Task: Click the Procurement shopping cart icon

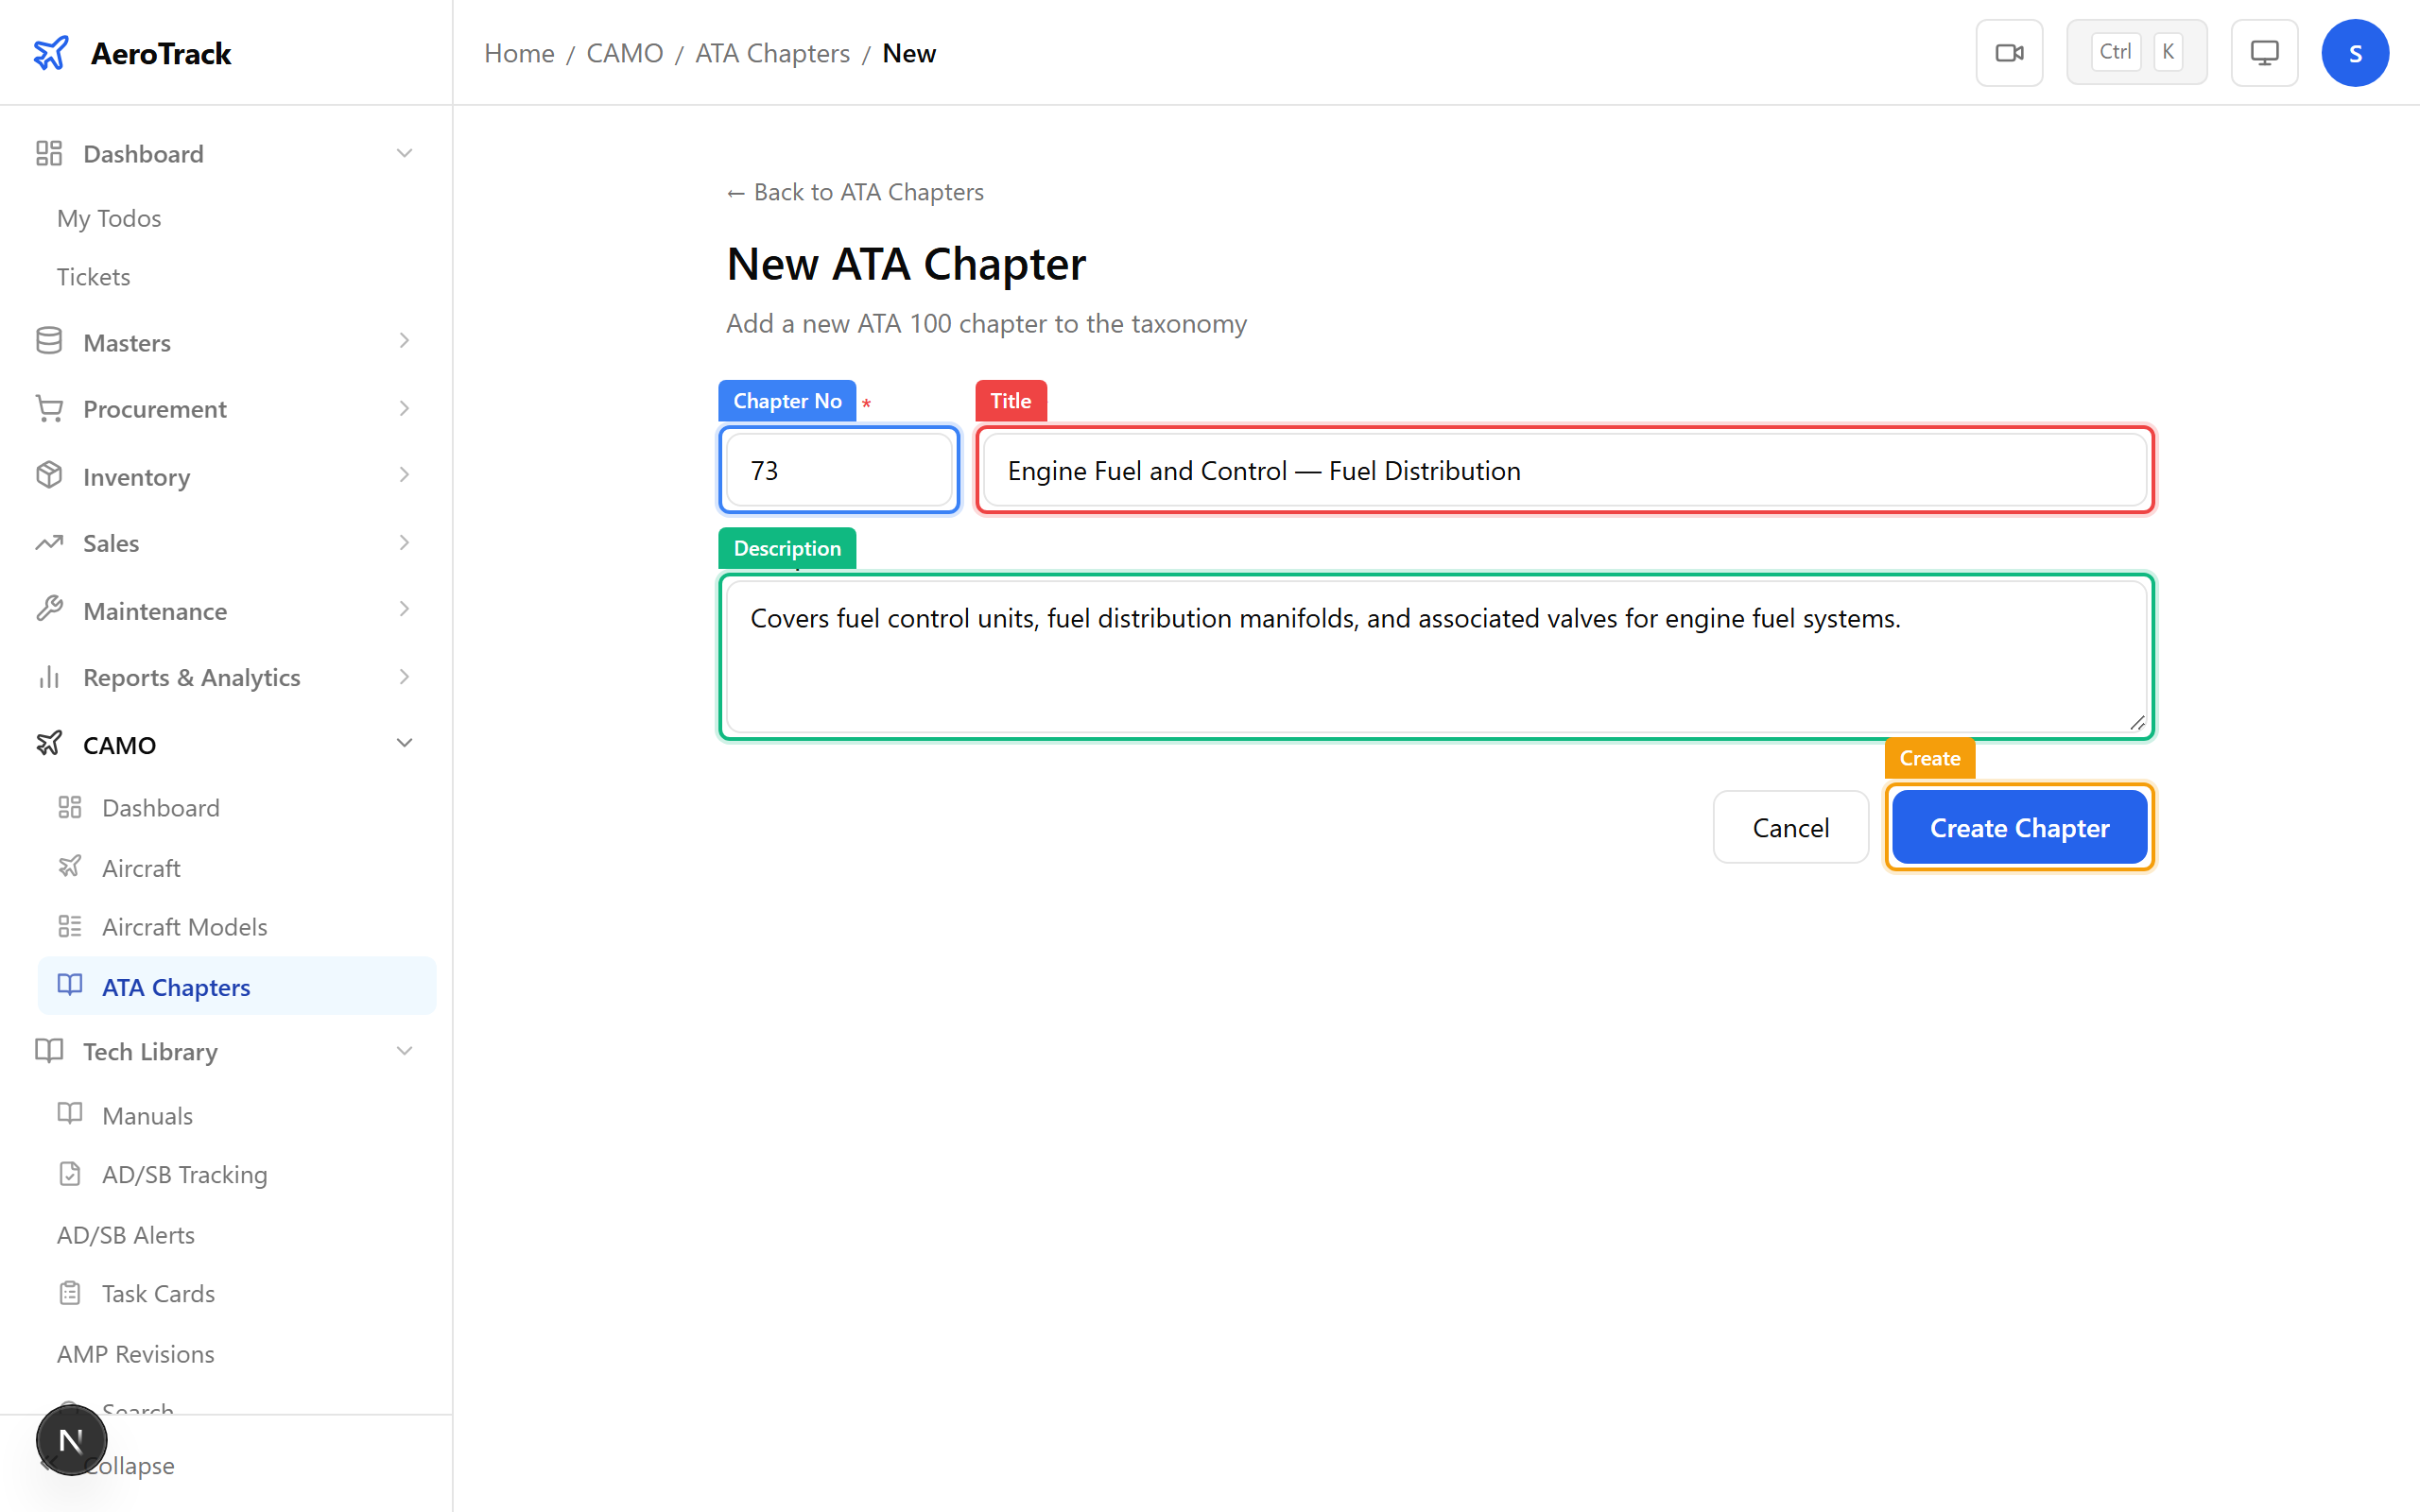Action: [x=49, y=408]
